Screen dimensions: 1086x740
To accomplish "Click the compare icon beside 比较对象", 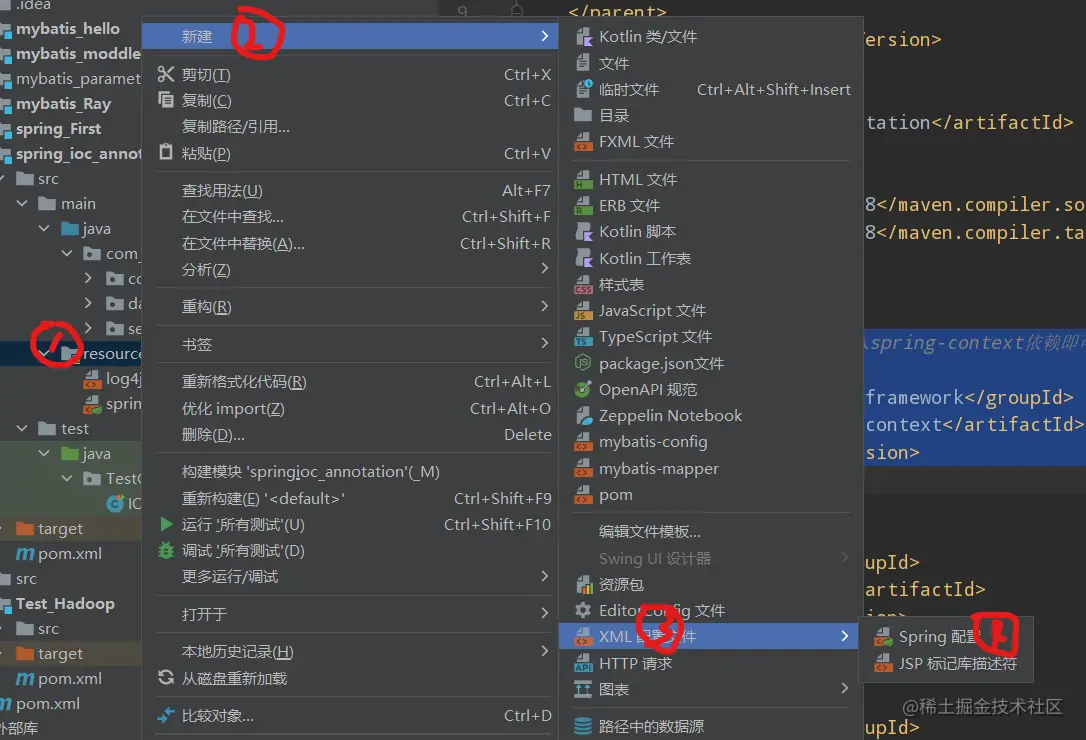I will tap(166, 715).
